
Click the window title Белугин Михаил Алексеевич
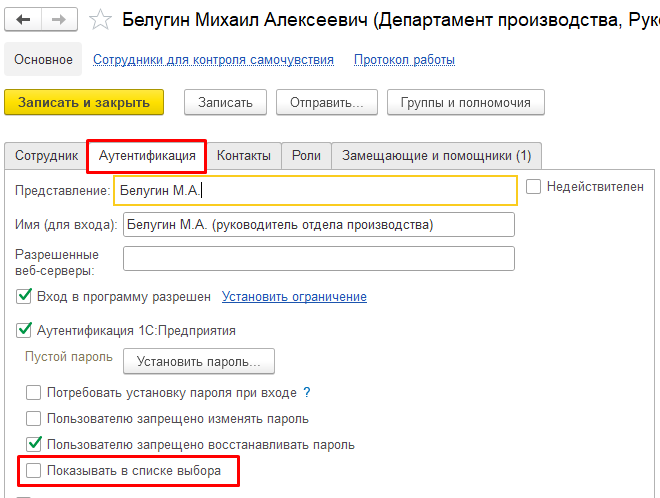[x=244, y=20]
